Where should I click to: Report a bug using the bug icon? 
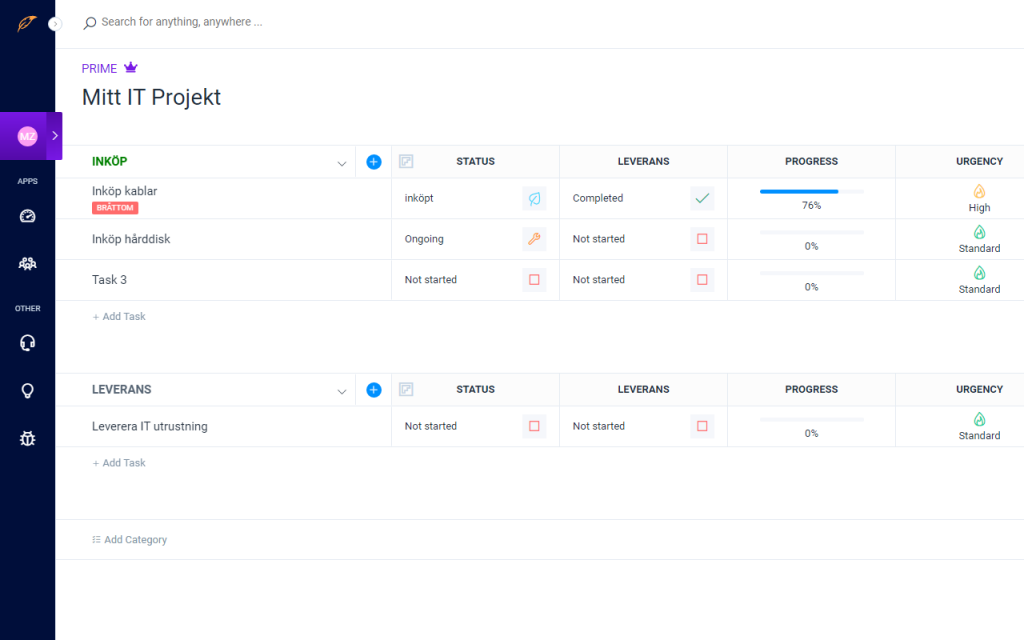coord(27,438)
